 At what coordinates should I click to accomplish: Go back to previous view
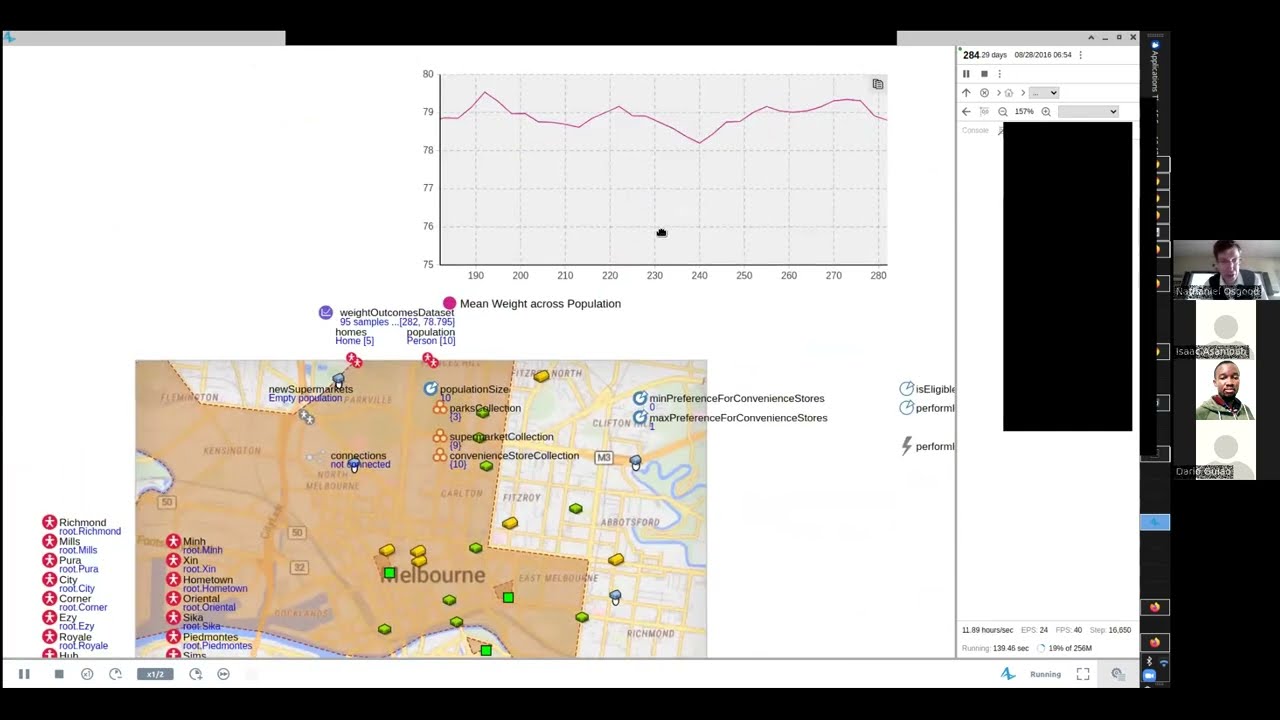coord(966,112)
